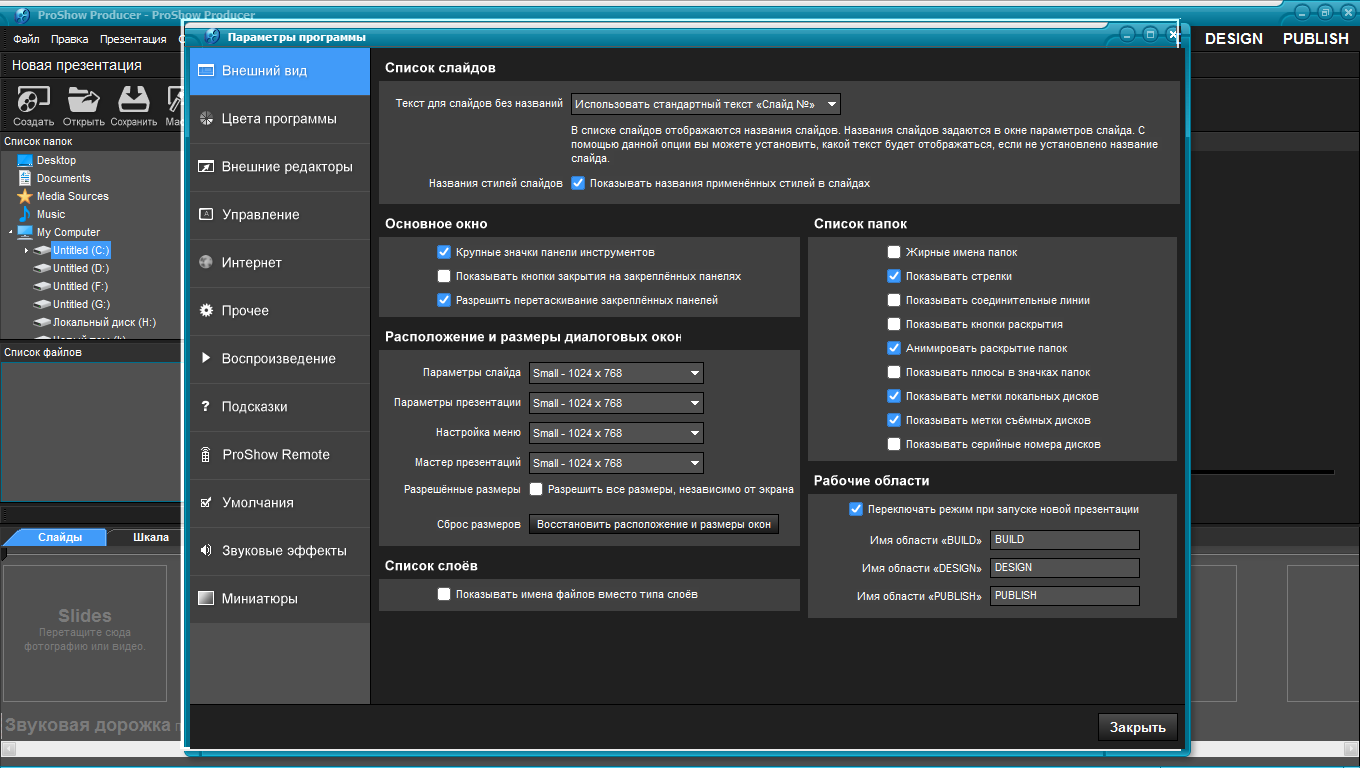This screenshot has height=768, width=1360.
Task: Switch to PUBLISH workspace
Action: [x=1316, y=38]
